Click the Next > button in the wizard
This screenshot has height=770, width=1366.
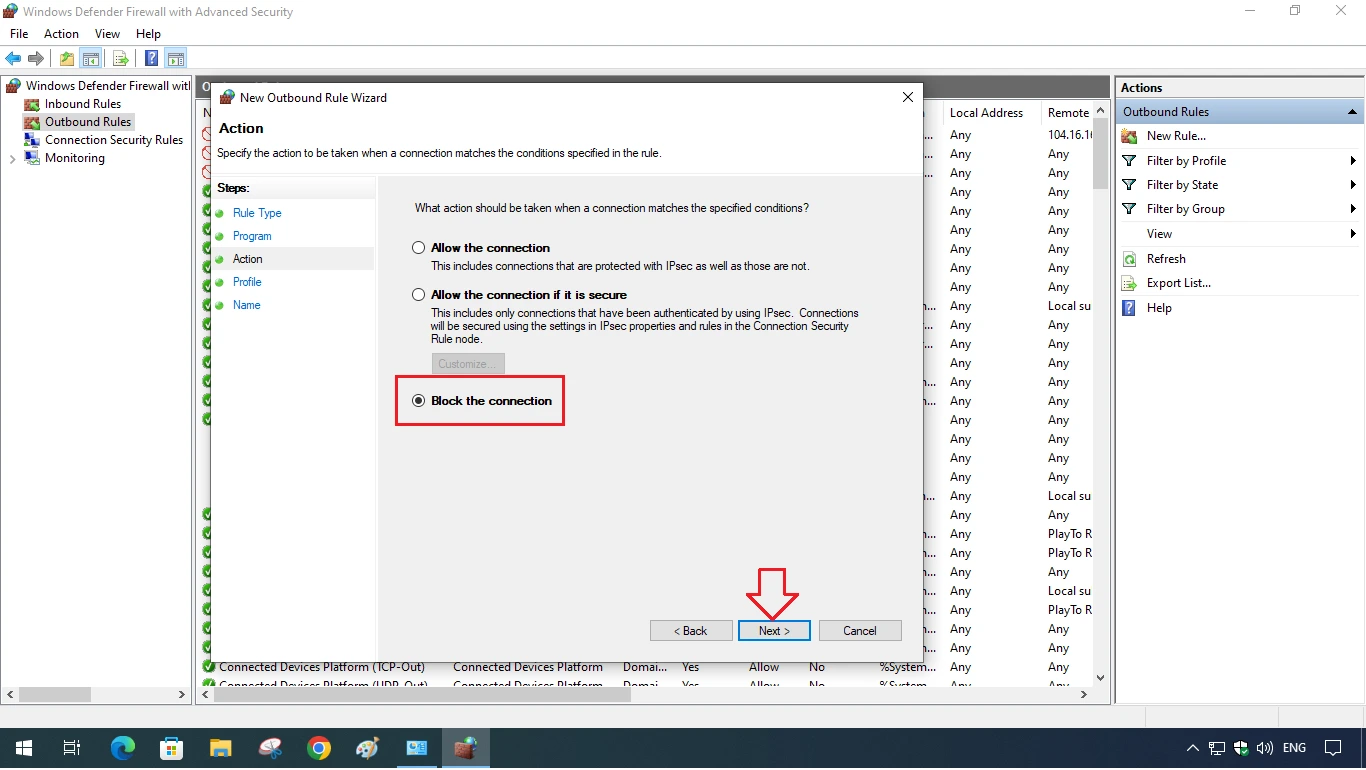pyautogui.click(x=774, y=631)
